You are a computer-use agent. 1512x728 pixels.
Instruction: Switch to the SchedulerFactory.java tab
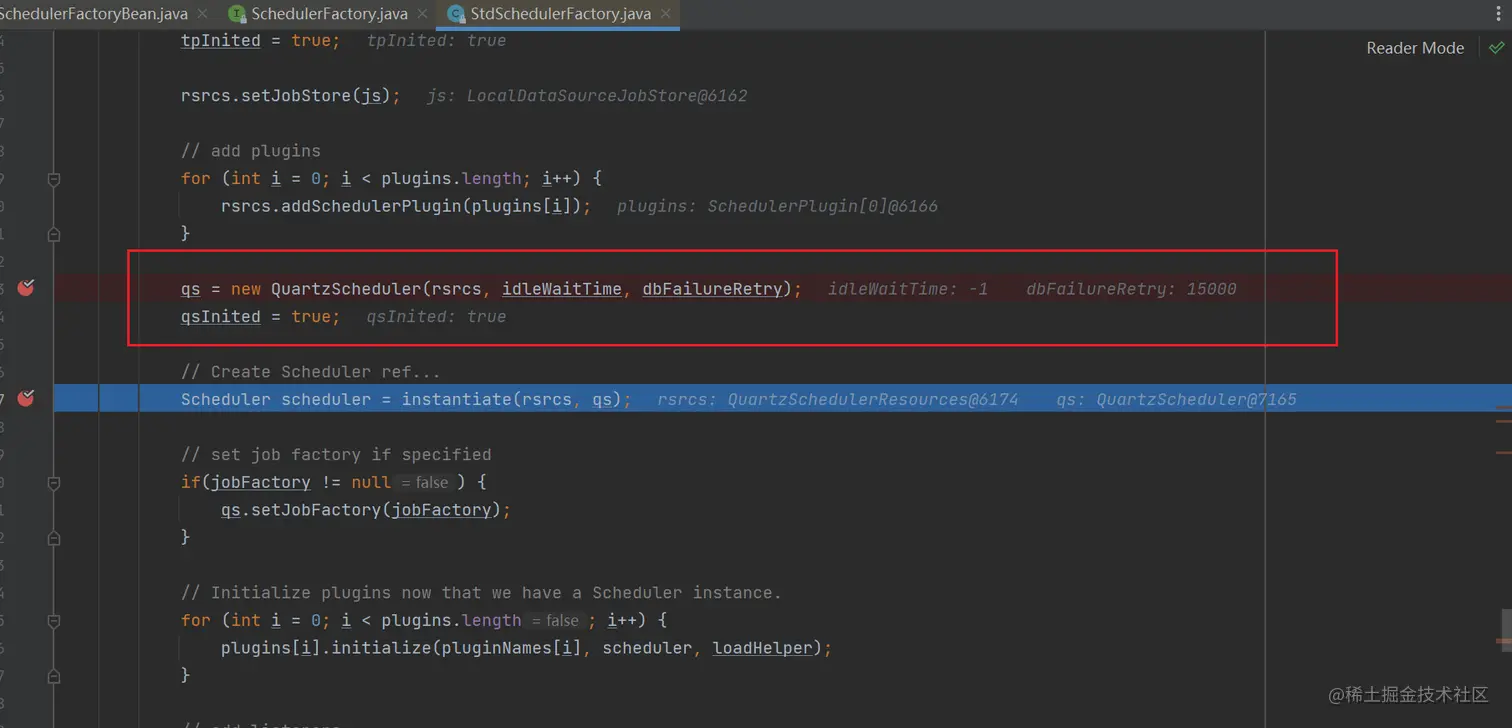pos(329,14)
